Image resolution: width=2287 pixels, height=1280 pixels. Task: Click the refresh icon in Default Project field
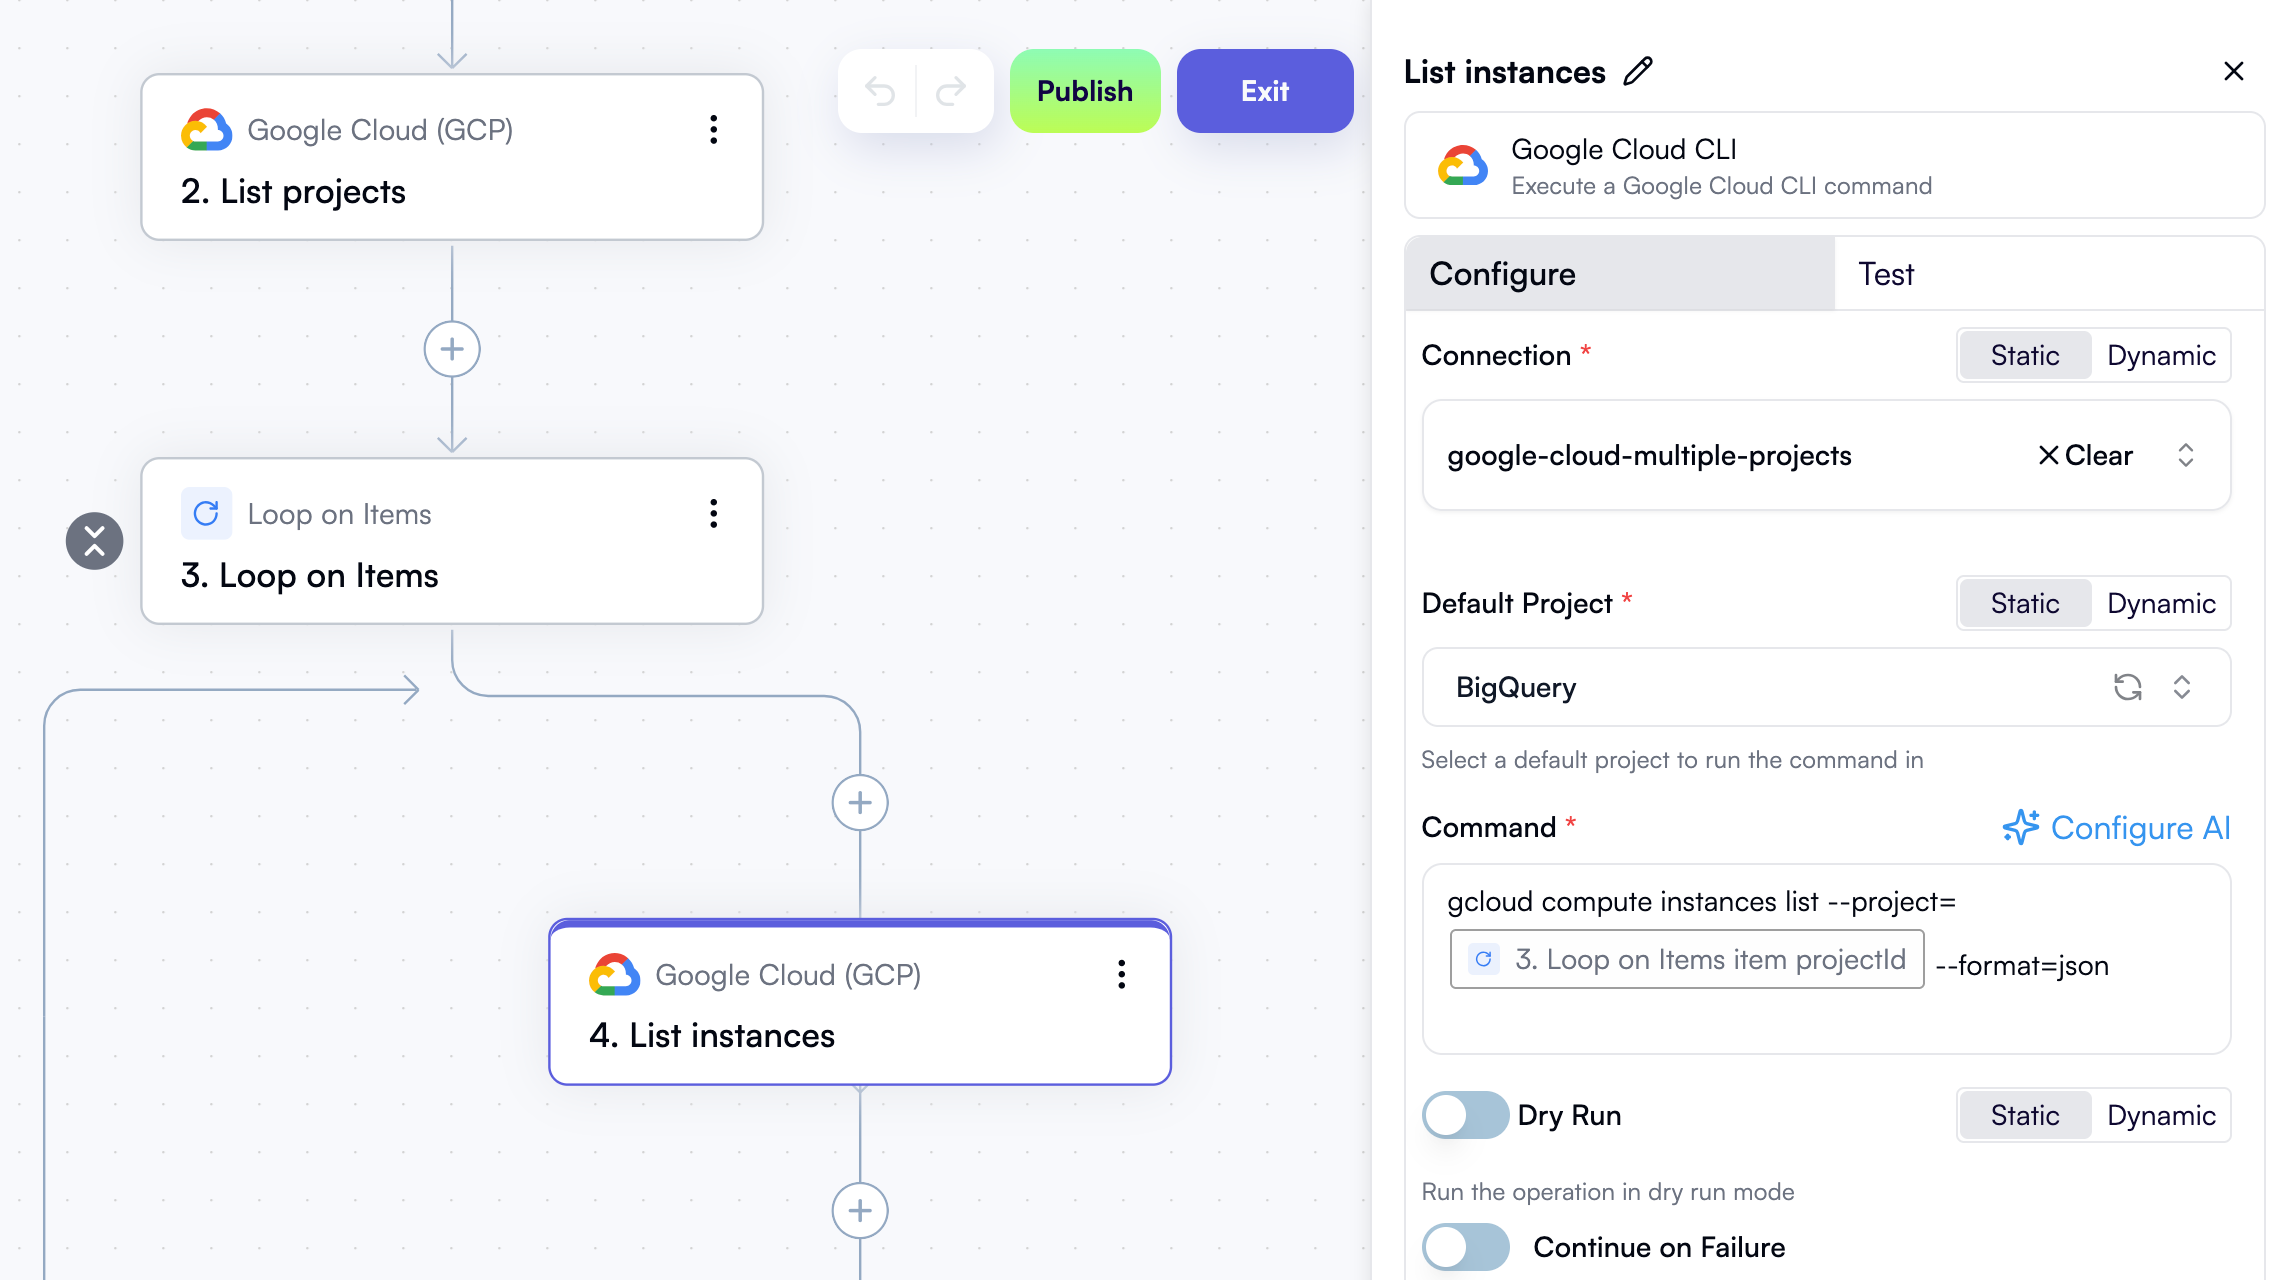click(x=2127, y=687)
